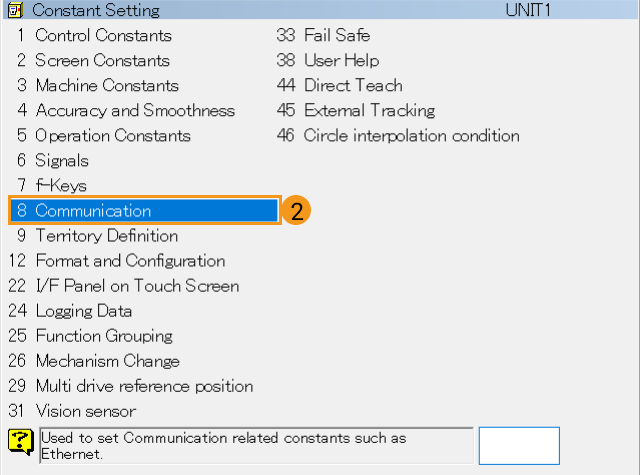Select Logging Data option
The height and width of the screenshot is (475, 640).
pyautogui.click(x=83, y=311)
